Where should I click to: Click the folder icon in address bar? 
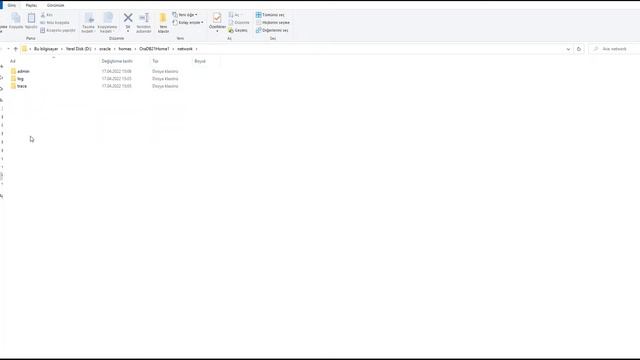pos(24,49)
